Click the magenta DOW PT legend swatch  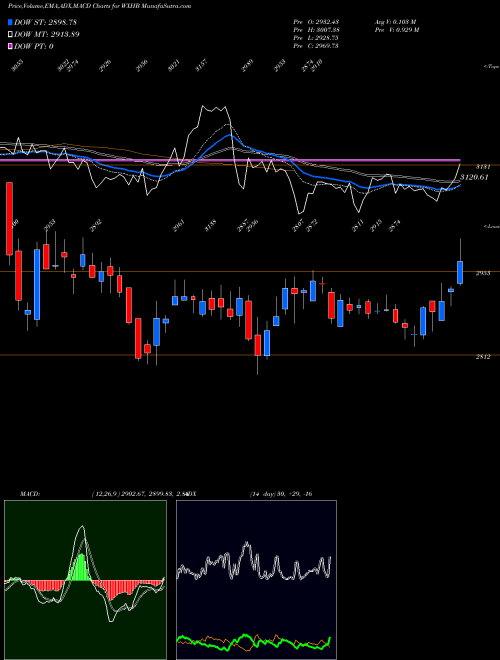coord(11,46)
